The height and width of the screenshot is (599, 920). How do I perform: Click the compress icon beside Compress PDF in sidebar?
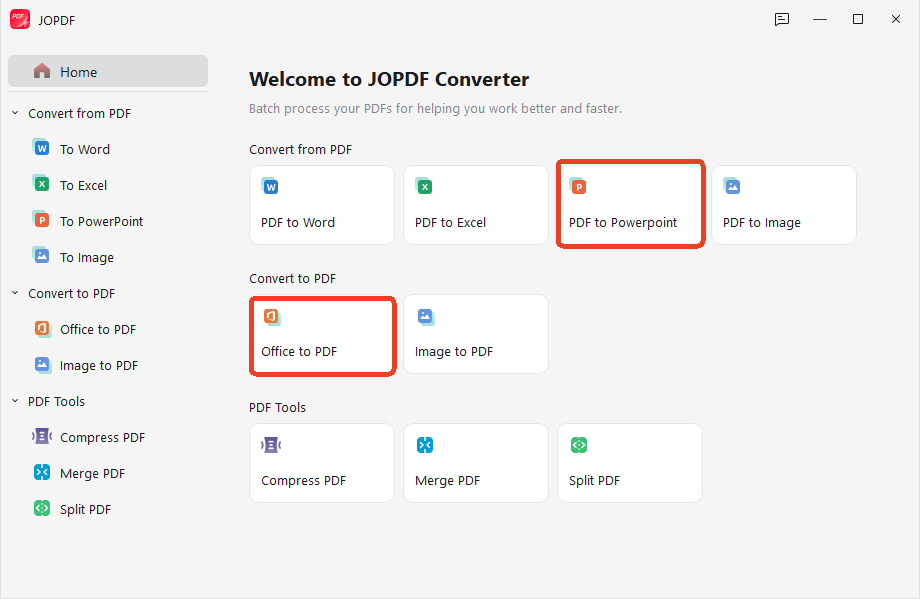pos(42,436)
